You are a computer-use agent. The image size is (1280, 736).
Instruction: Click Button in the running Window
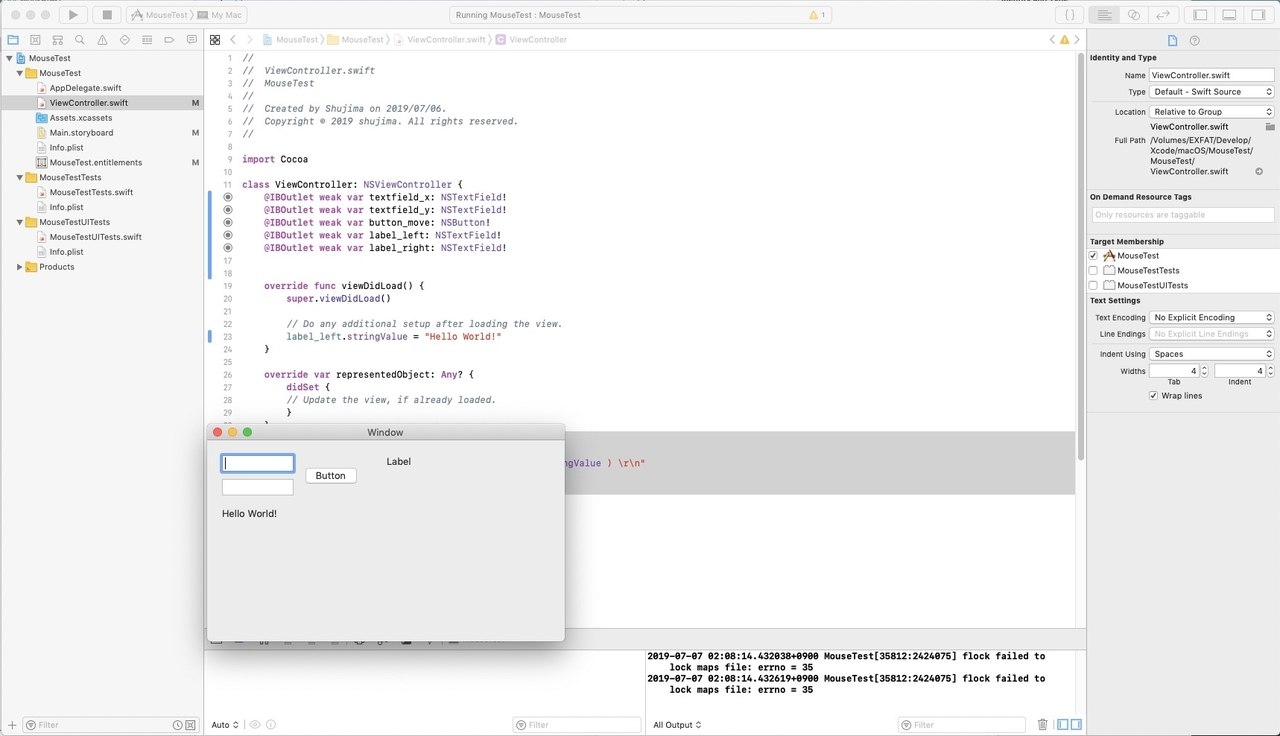330,476
